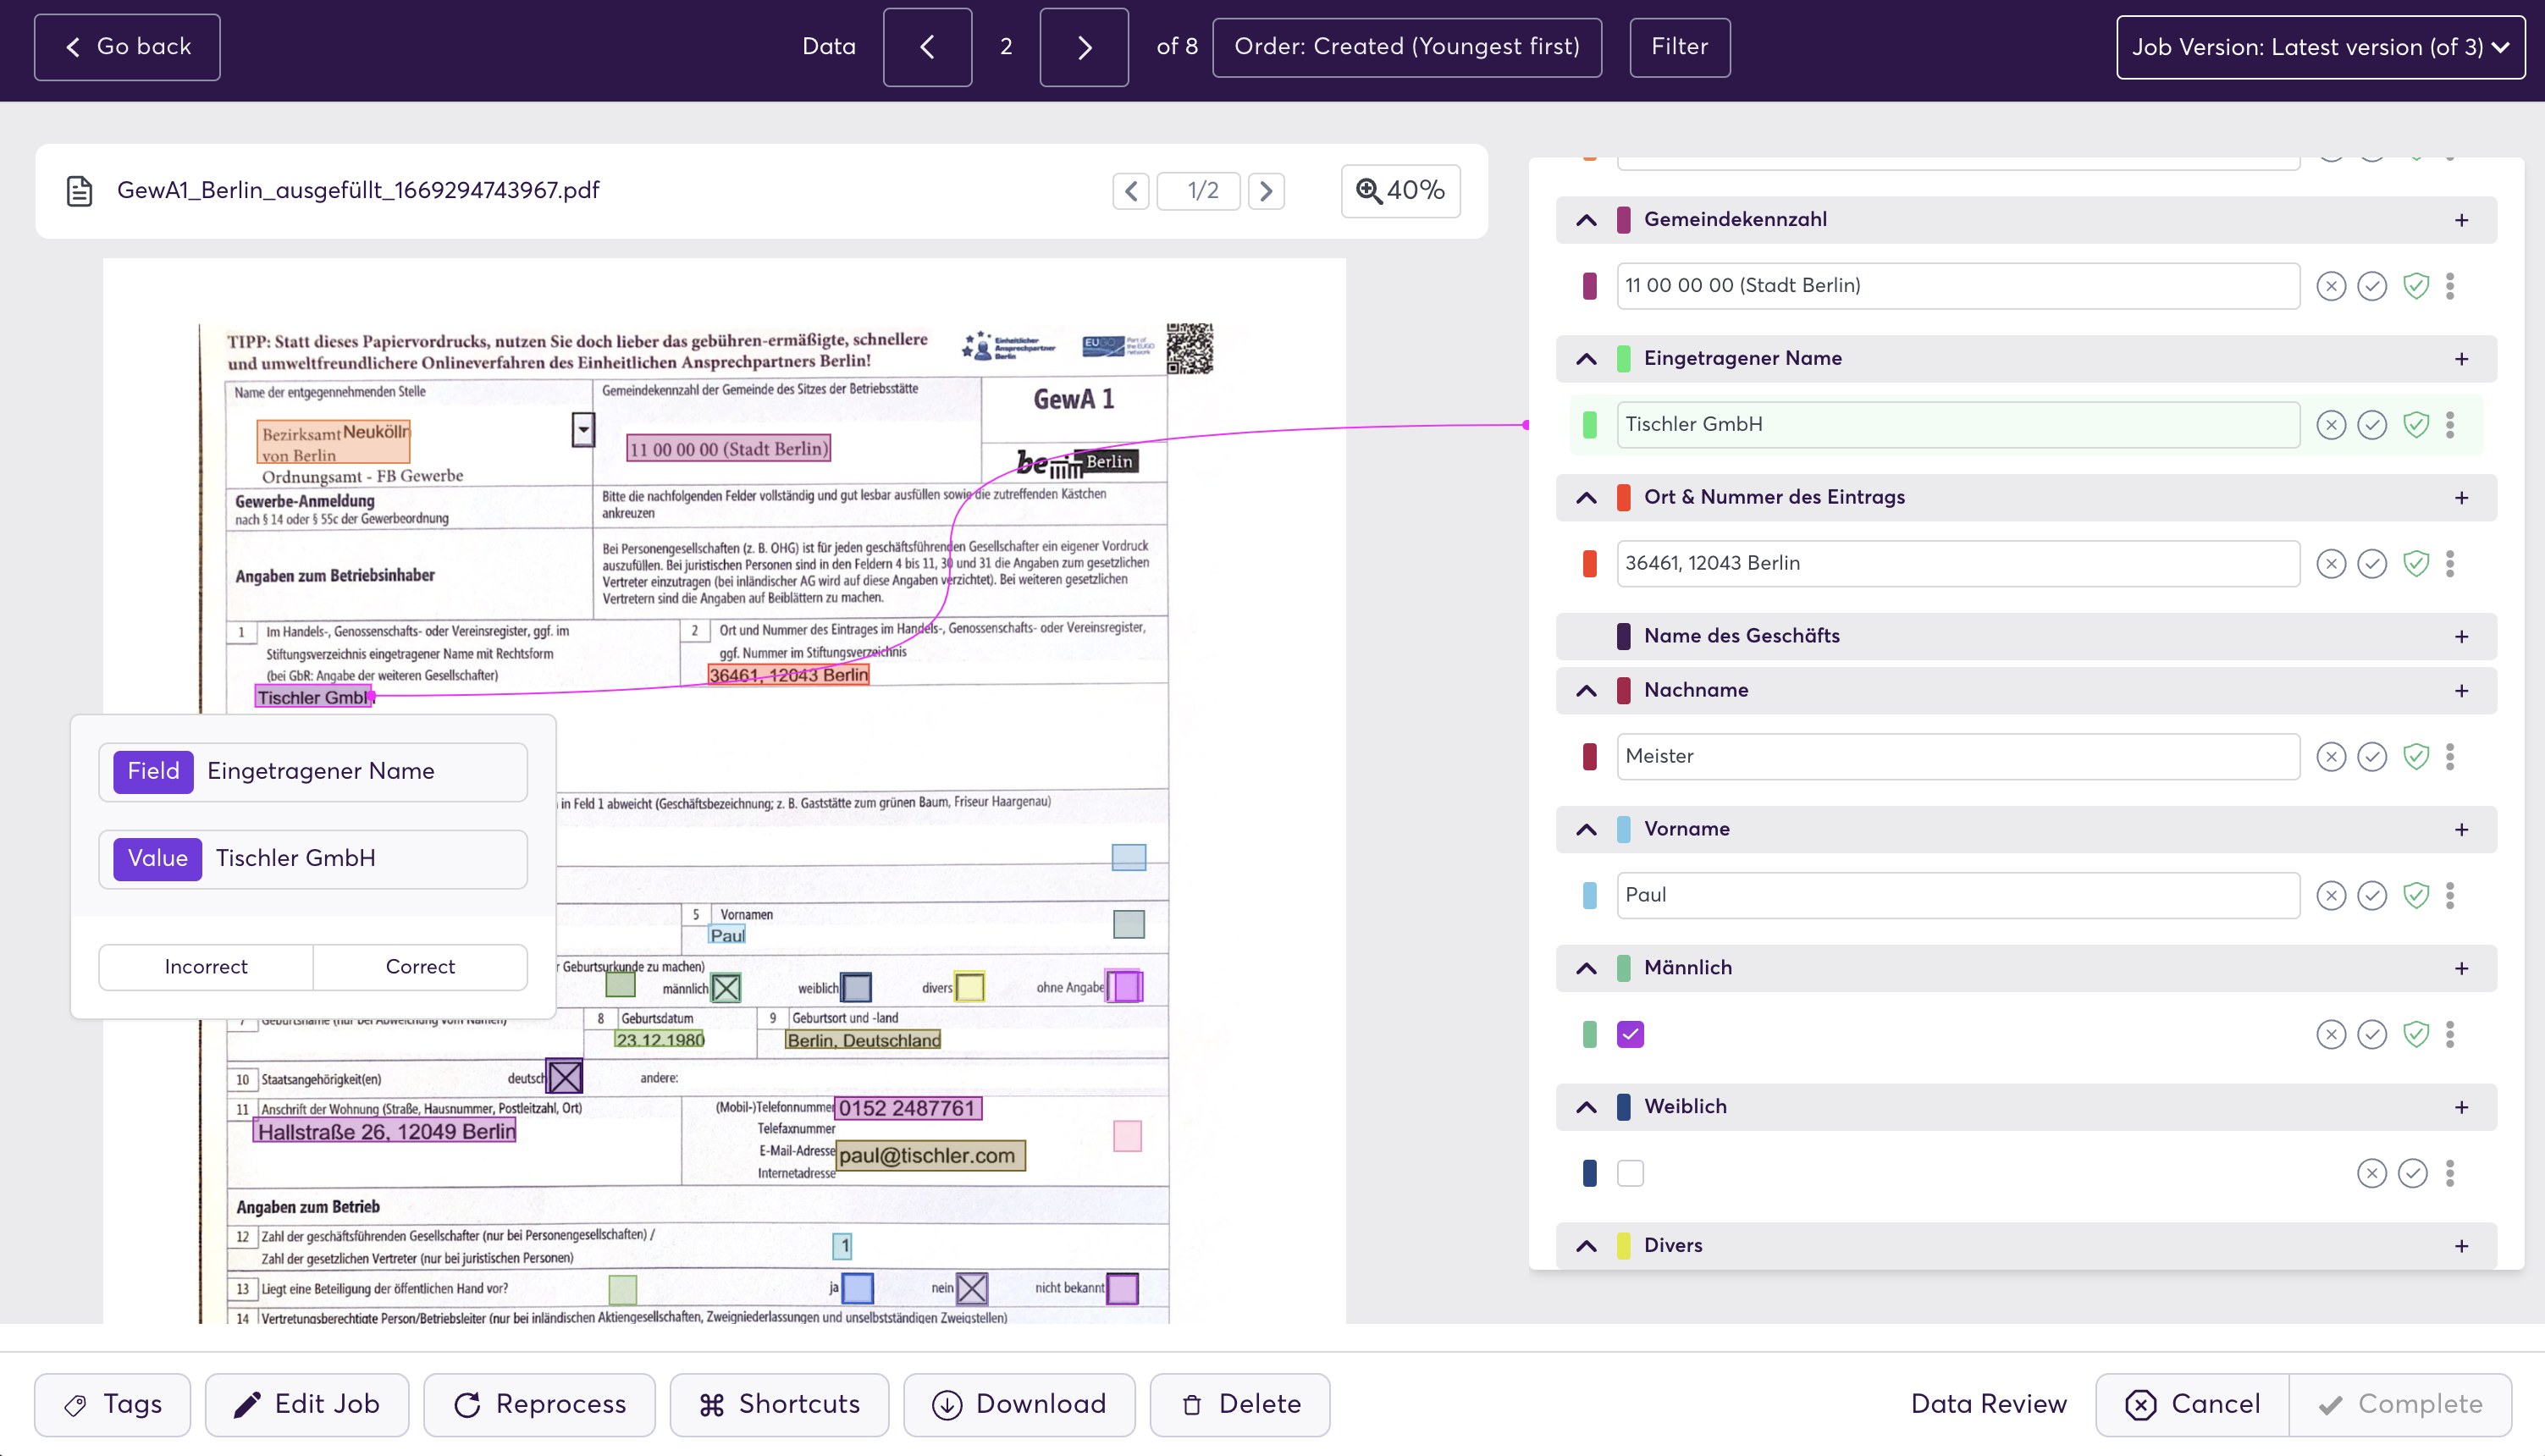Mark the Eingetragener Name popup value as Correct
The image size is (2545, 1456).
pyautogui.click(x=420, y=967)
